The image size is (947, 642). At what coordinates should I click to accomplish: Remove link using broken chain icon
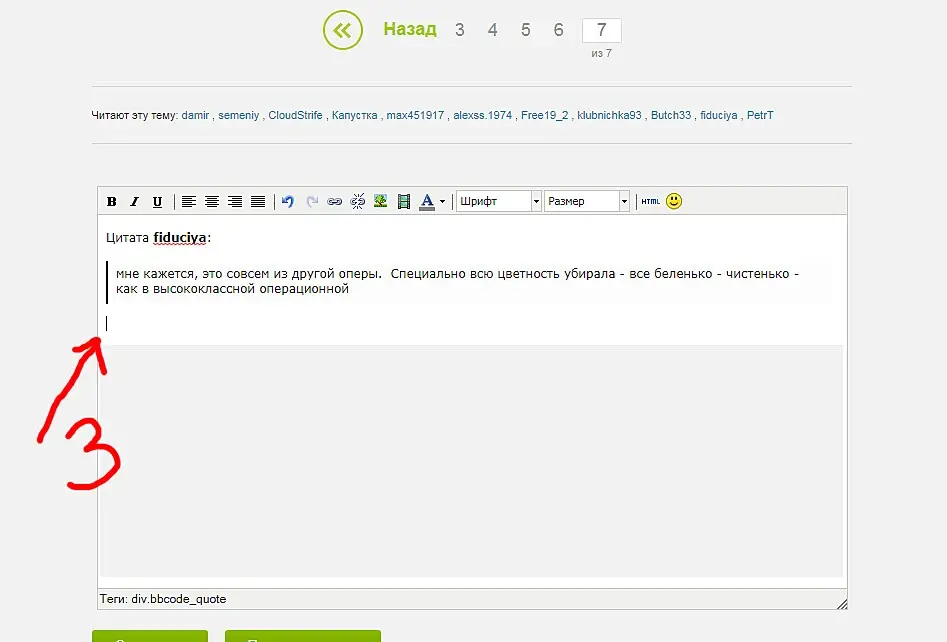point(358,202)
